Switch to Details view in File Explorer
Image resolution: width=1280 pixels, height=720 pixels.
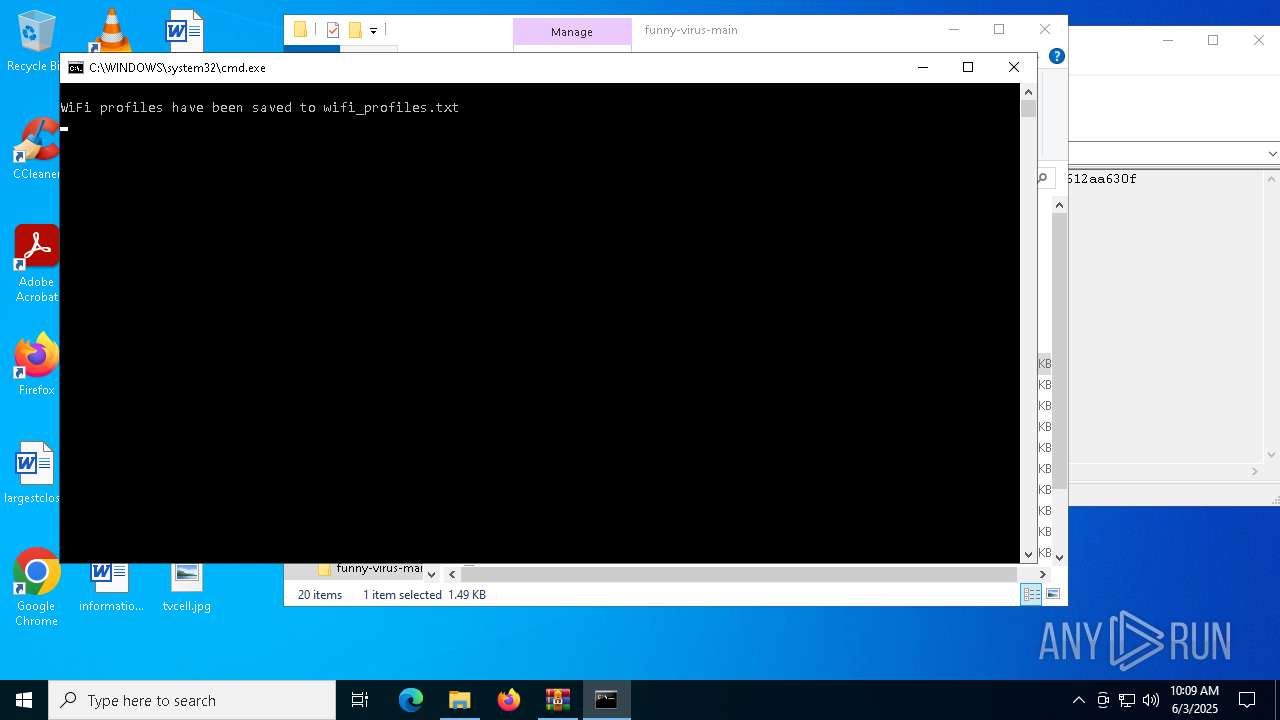1031,594
